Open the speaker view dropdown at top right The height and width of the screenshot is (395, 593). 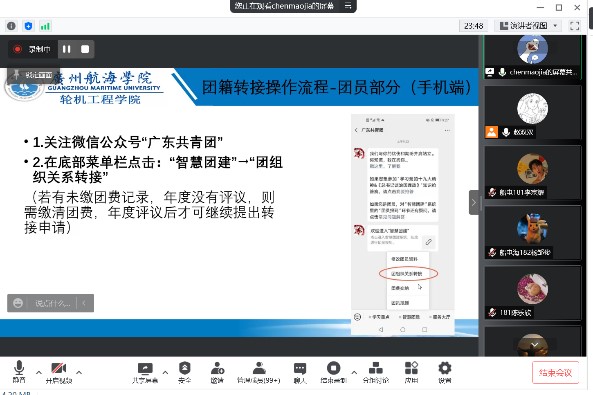point(528,26)
